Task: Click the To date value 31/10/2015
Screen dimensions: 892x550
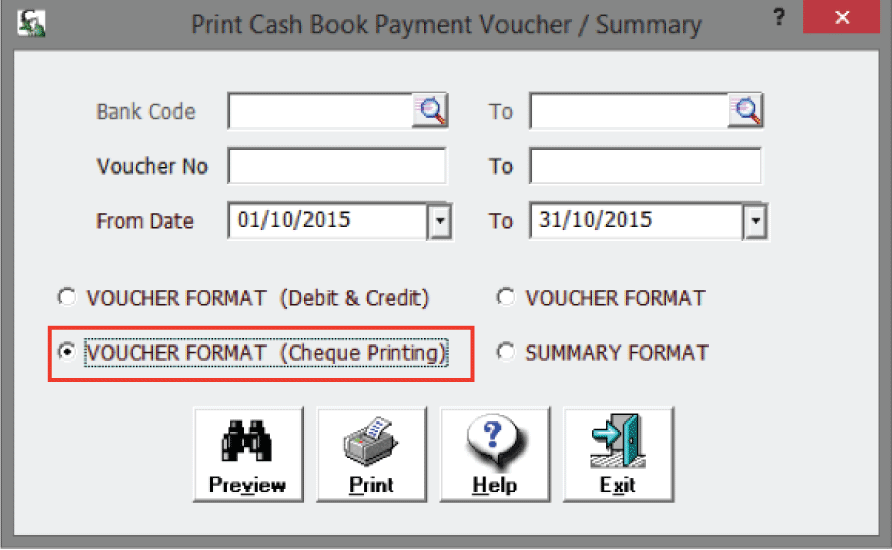Action: click(595, 220)
